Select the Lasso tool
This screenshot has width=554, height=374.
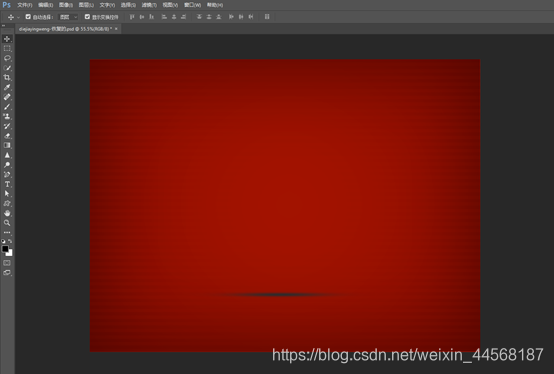tap(7, 58)
